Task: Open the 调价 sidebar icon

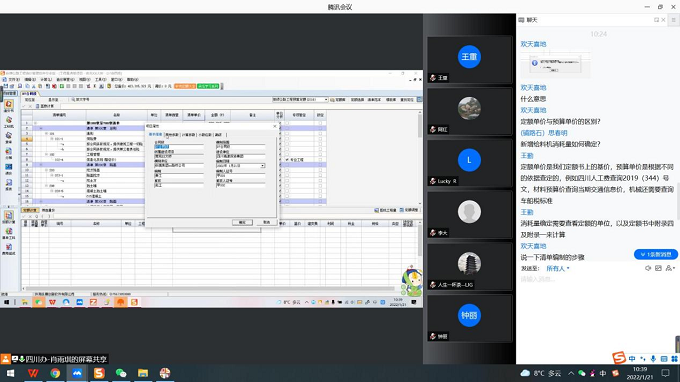Action: (9, 169)
